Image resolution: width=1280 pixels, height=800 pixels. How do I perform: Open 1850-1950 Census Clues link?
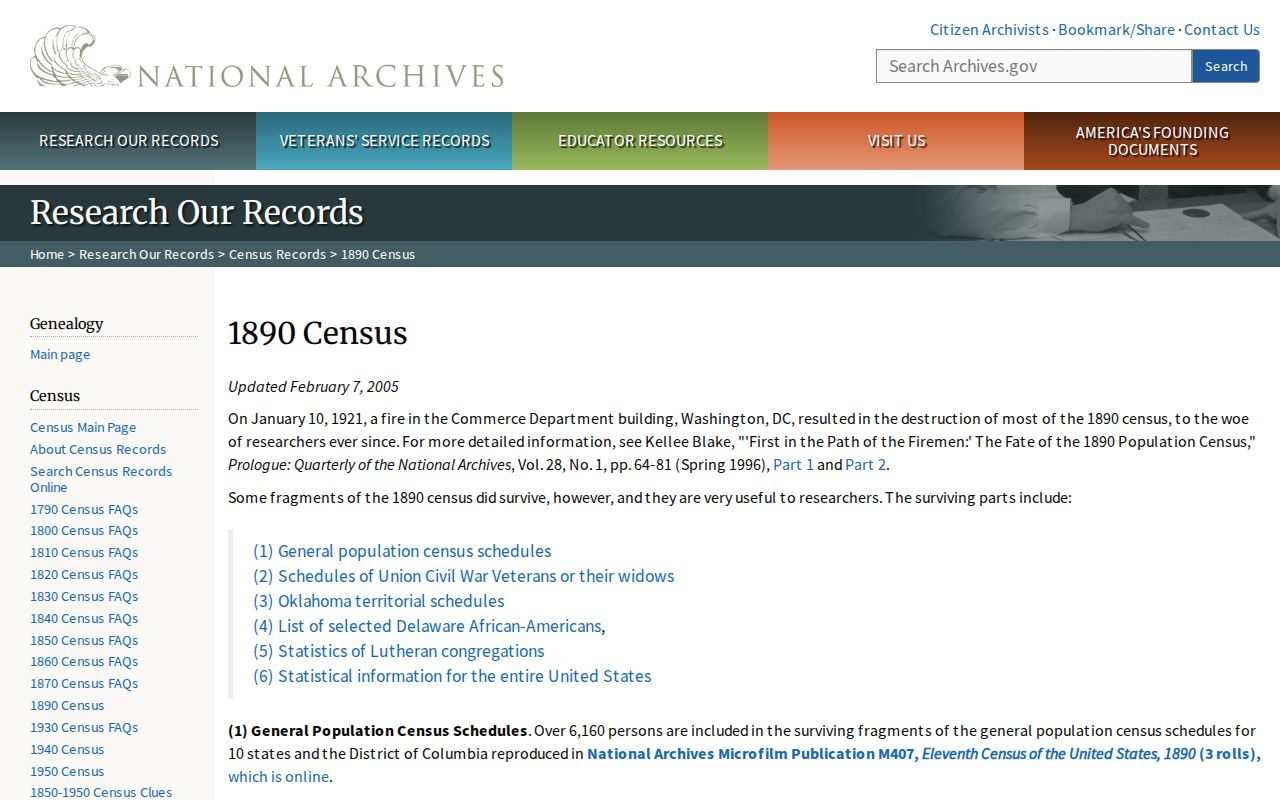tap(101, 792)
